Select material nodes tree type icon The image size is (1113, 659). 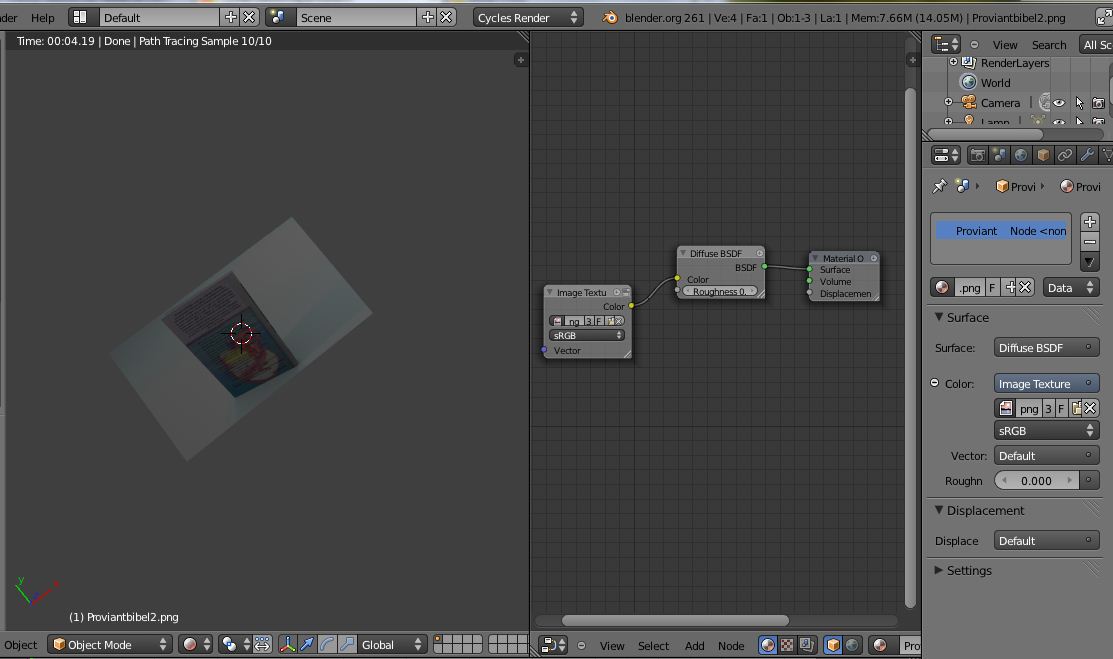tap(767, 645)
